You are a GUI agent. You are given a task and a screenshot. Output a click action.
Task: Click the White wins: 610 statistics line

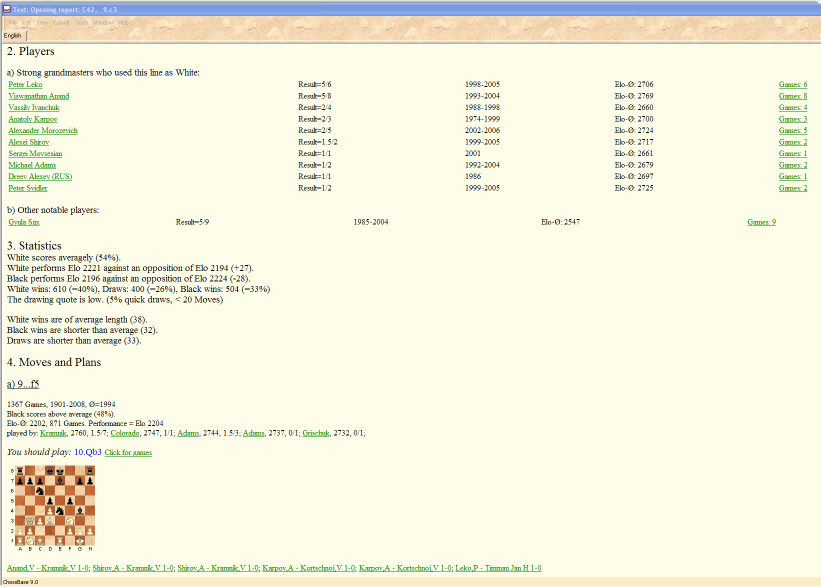pyautogui.click(x=139, y=289)
